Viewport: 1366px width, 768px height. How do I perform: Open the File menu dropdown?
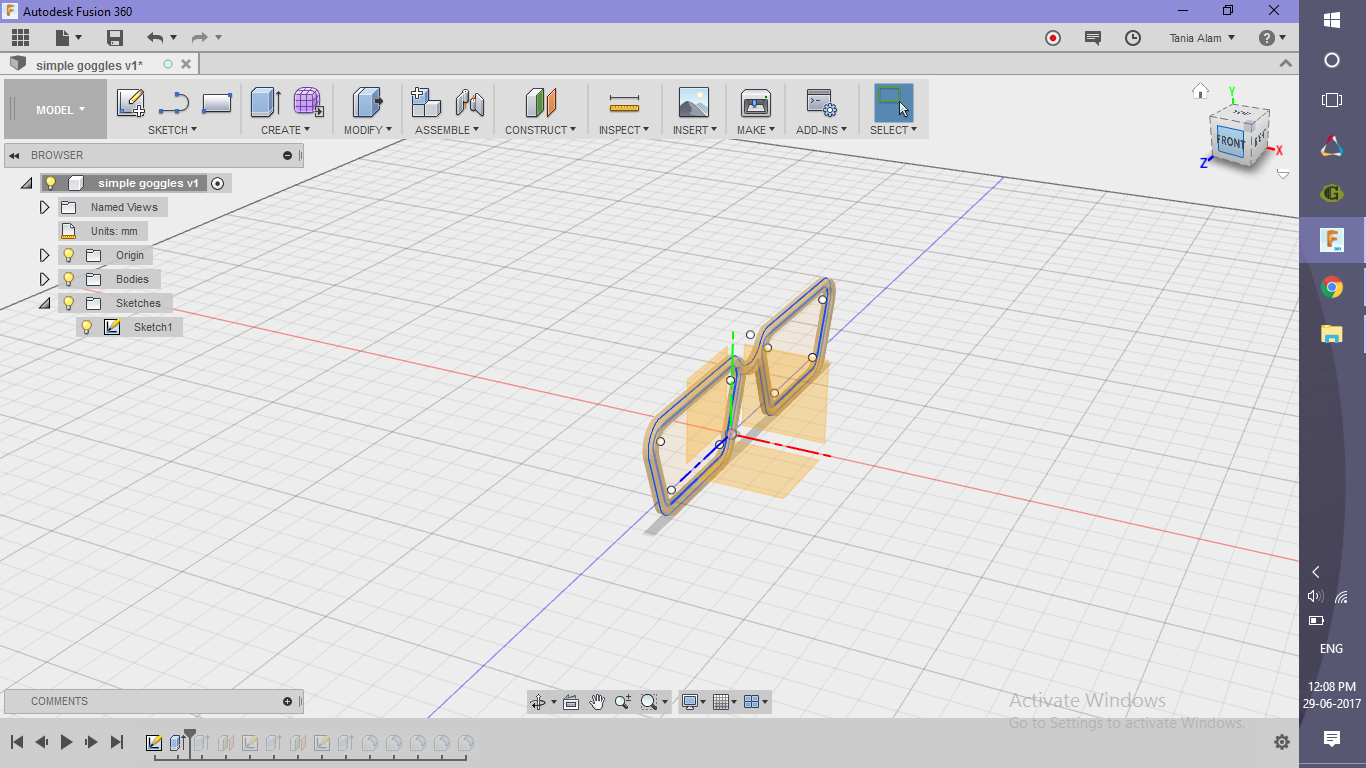tap(69, 38)
